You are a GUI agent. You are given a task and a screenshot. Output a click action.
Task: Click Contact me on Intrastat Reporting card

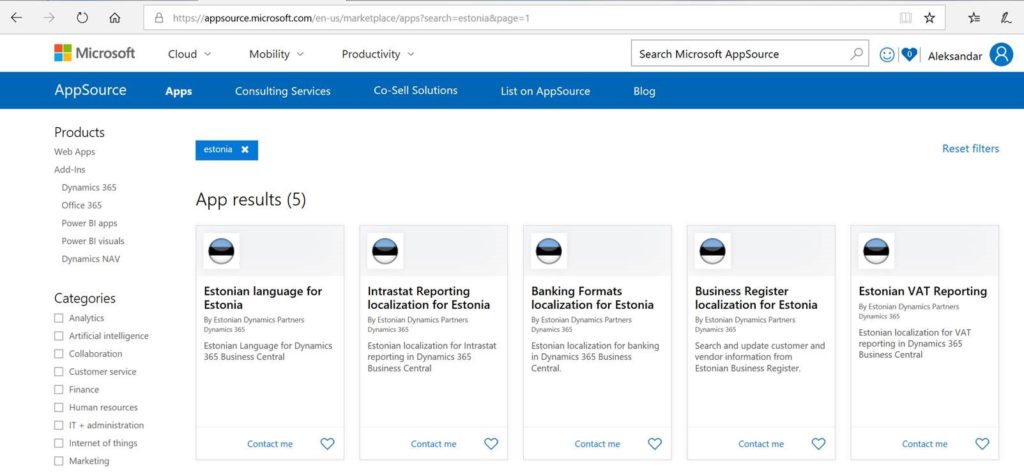(434, 444)
